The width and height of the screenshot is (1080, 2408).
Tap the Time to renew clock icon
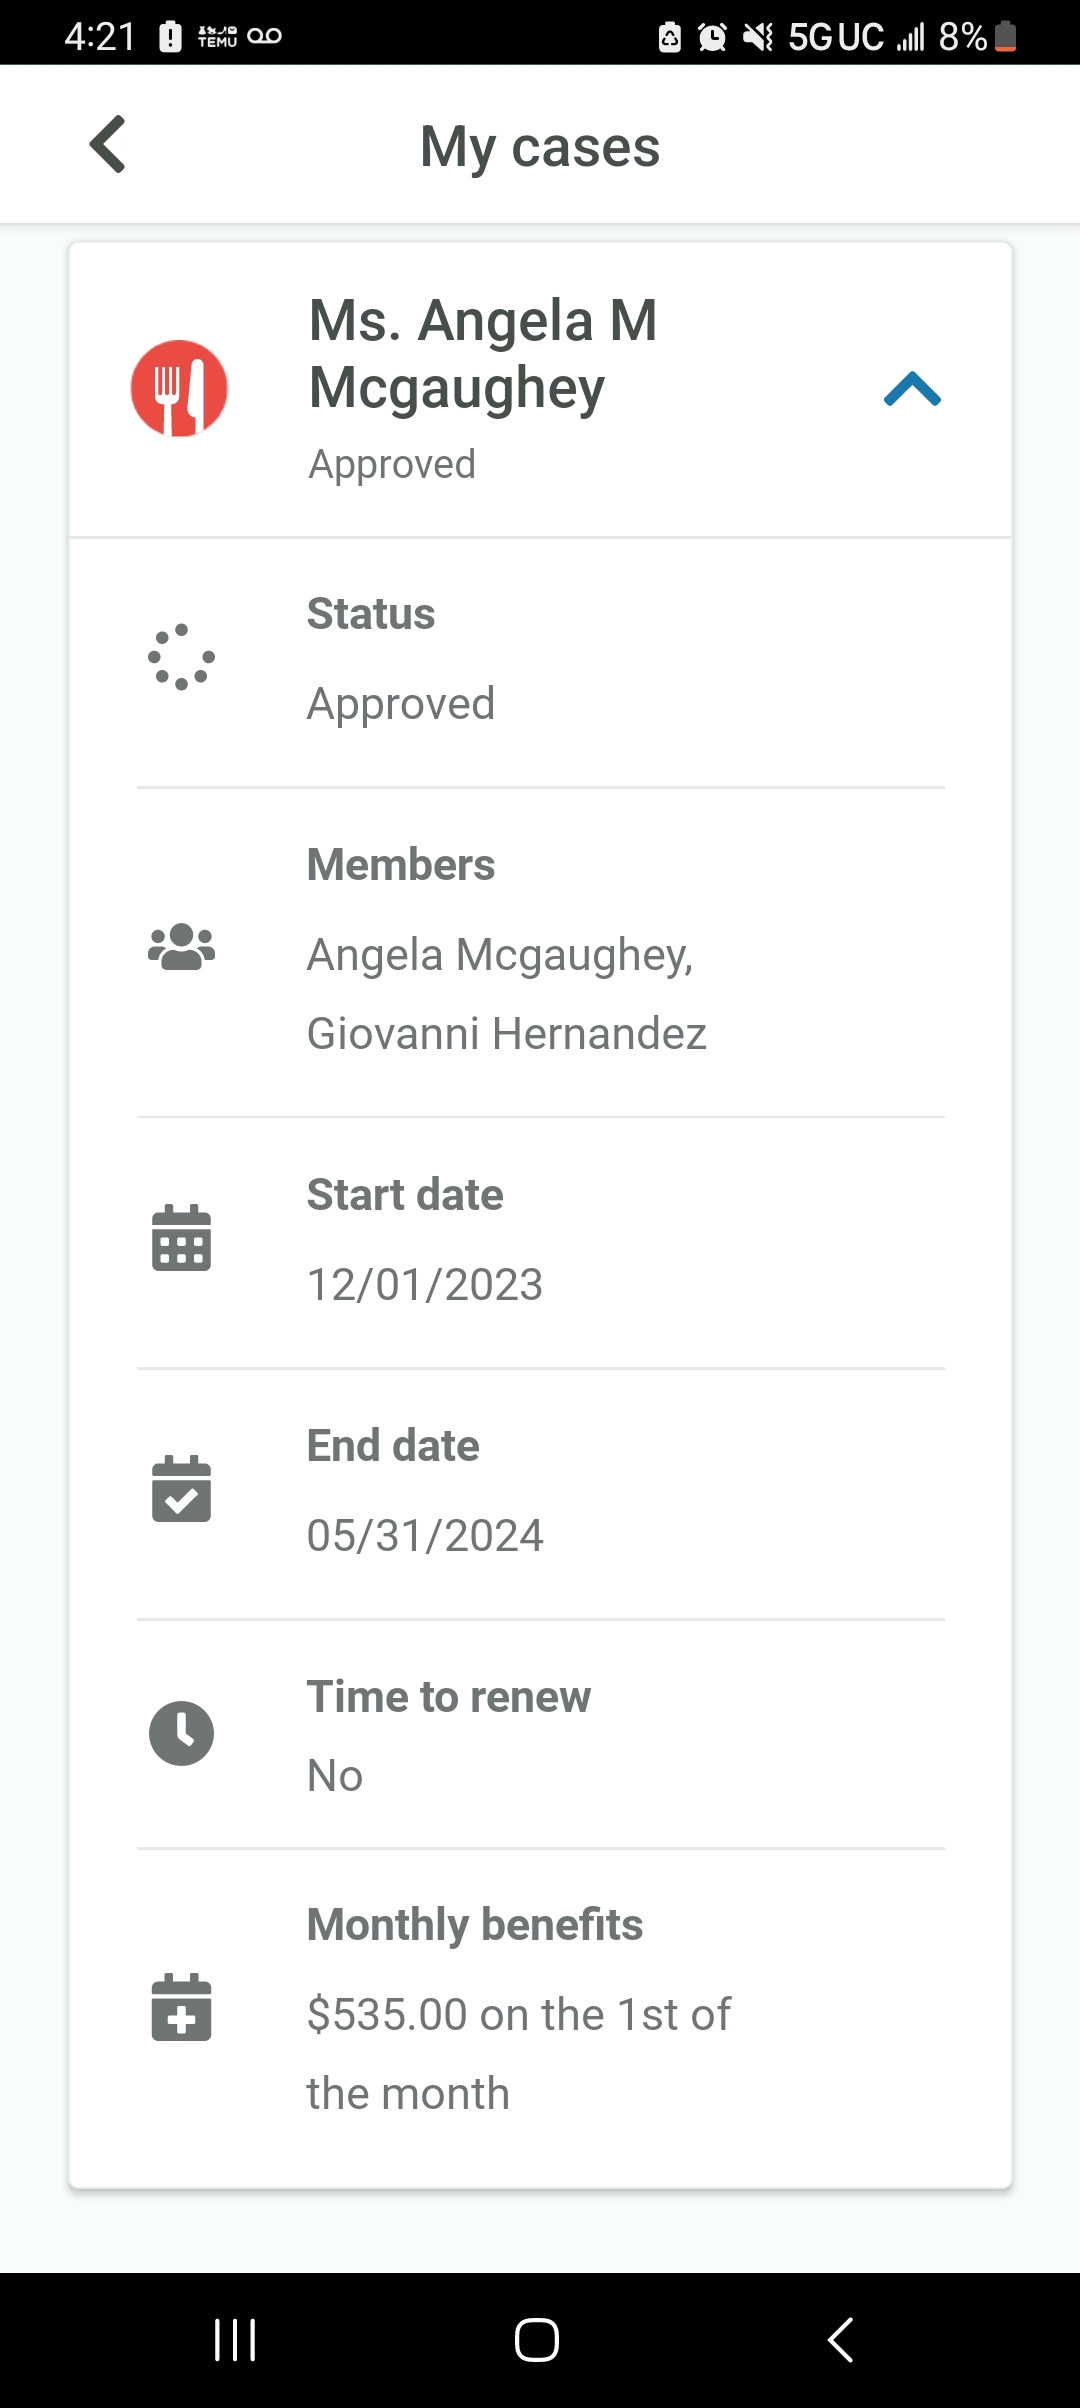click(x=181, y=1733)
